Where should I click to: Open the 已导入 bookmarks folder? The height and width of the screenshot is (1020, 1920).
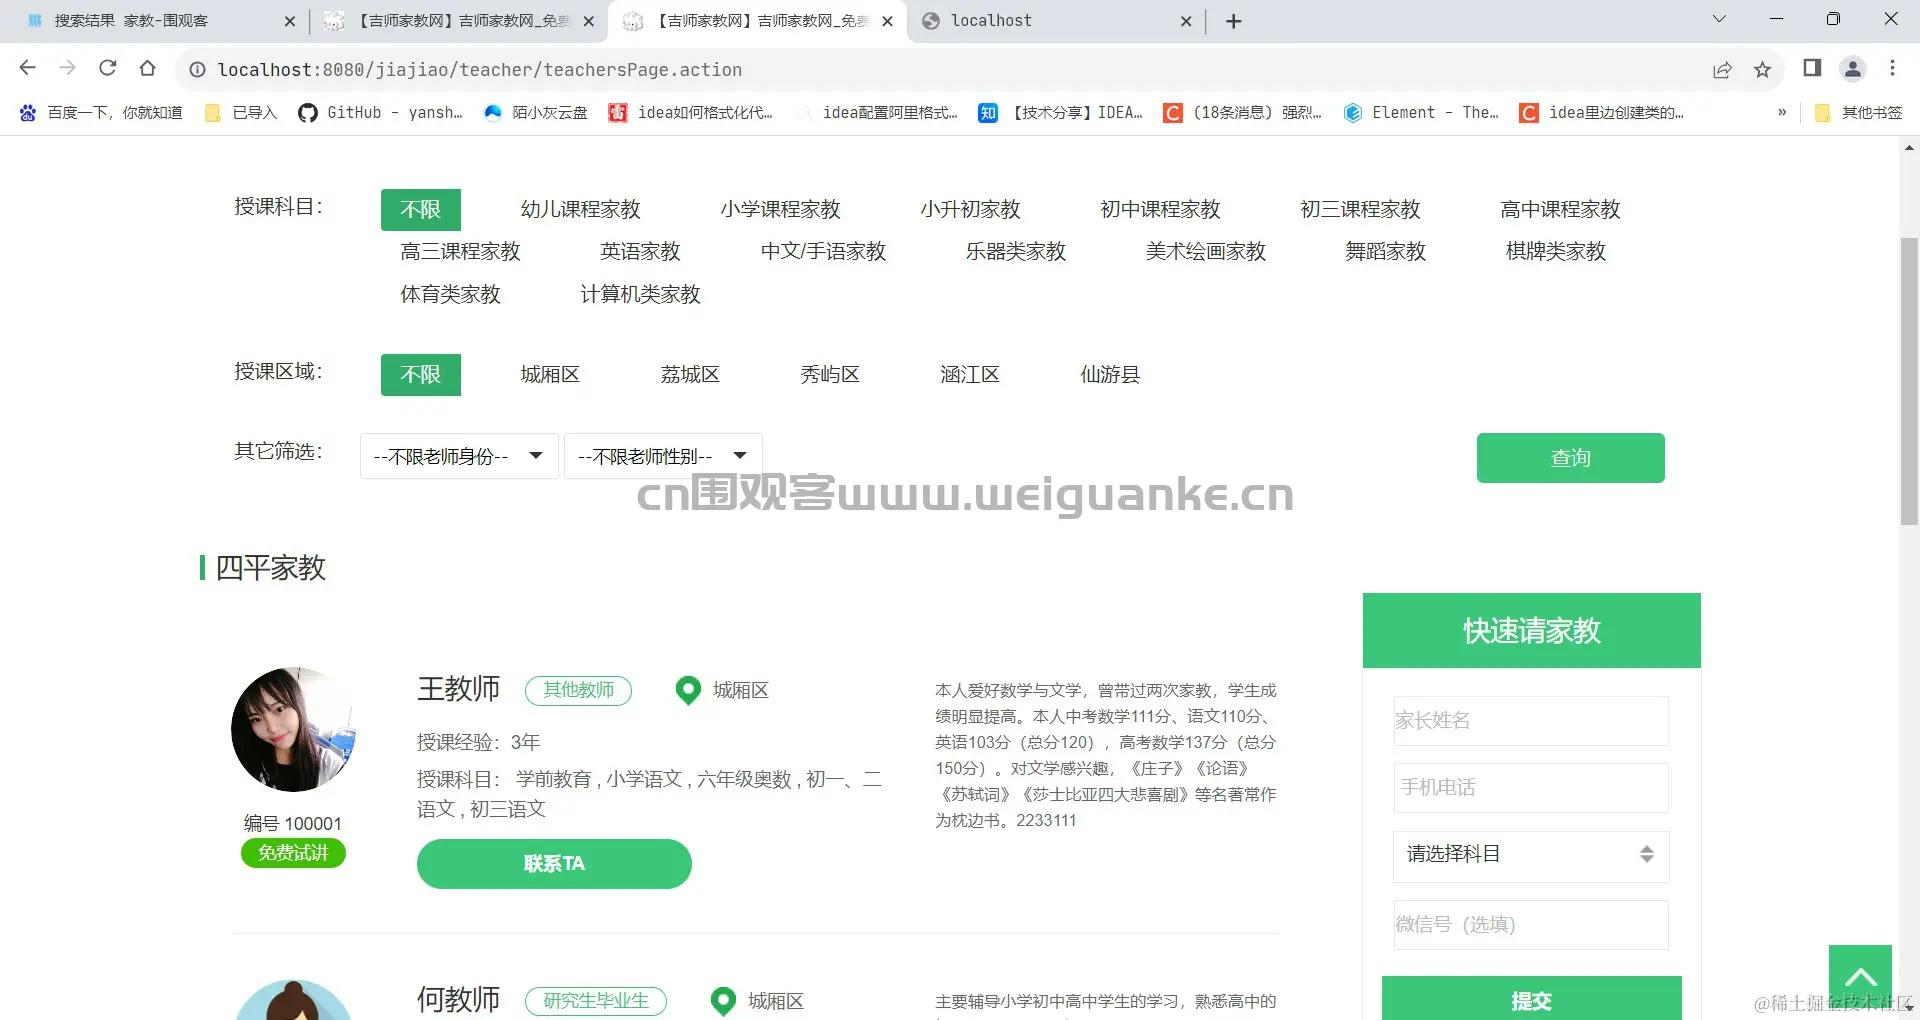pos(241,113)
